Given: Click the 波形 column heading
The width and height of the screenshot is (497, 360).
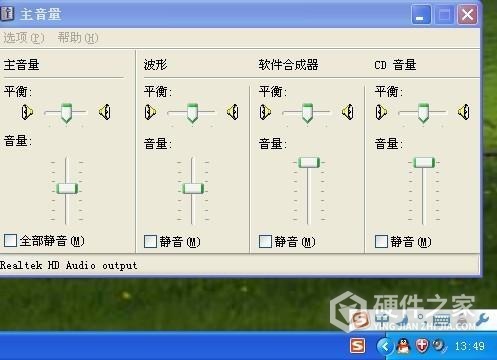Looking at the screenshot, I should point(155,65).
